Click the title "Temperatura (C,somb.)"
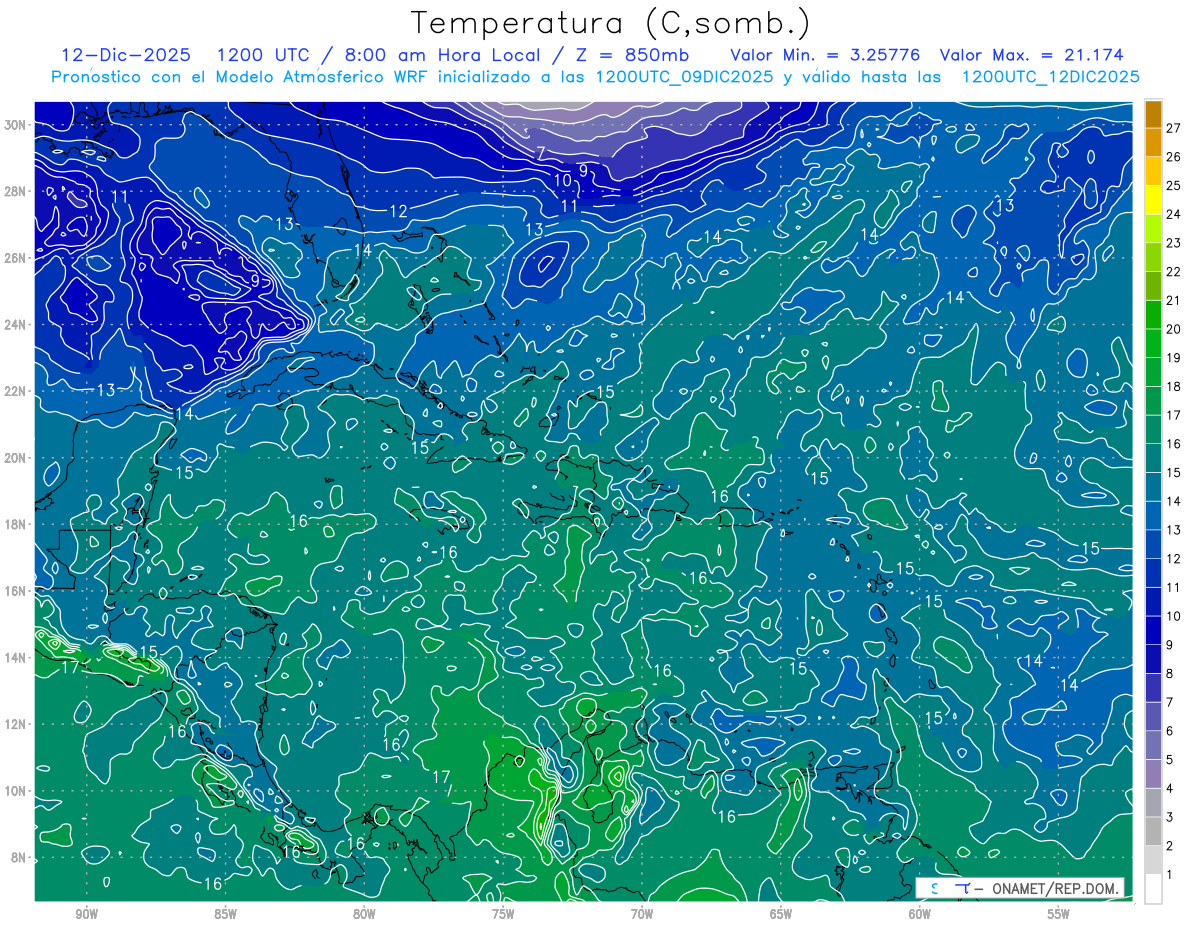This screenshot has width=1200, height=927. click(611, 23)
